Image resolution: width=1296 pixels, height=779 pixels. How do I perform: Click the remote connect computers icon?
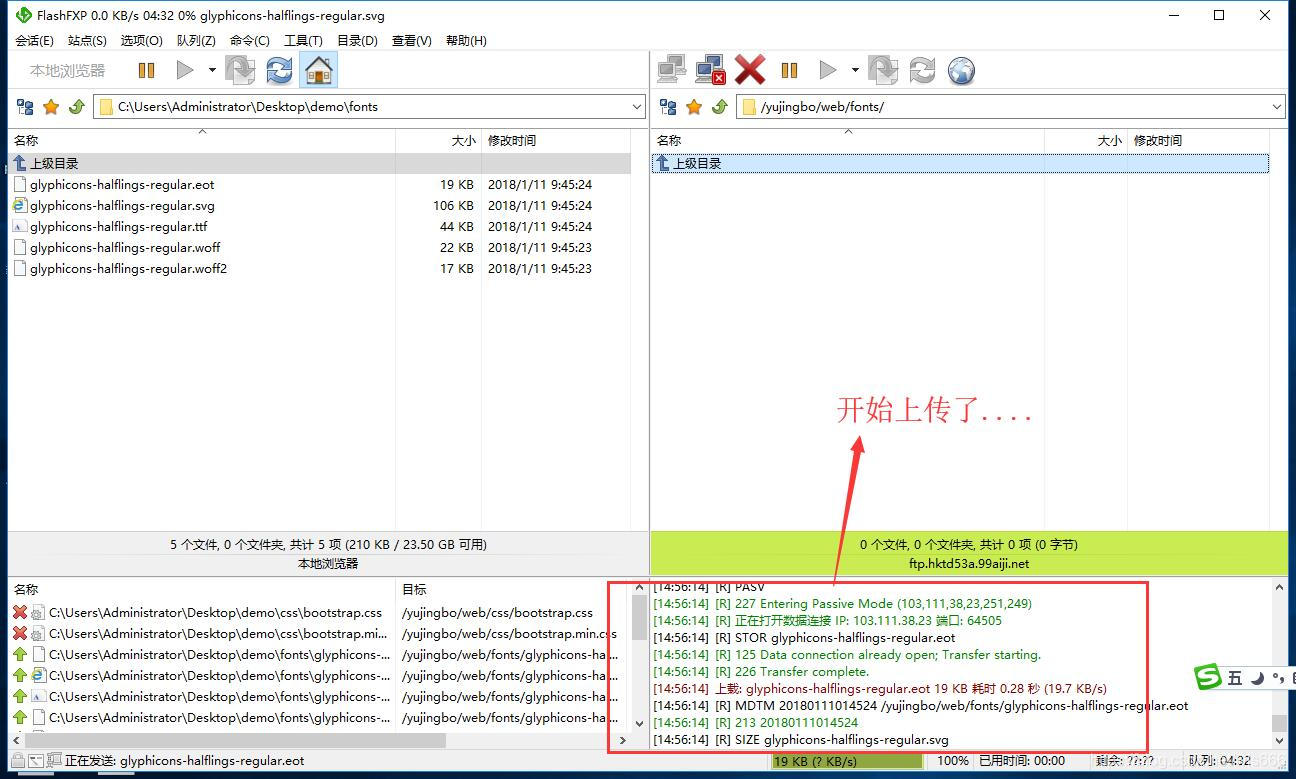(x=672, y=70)
